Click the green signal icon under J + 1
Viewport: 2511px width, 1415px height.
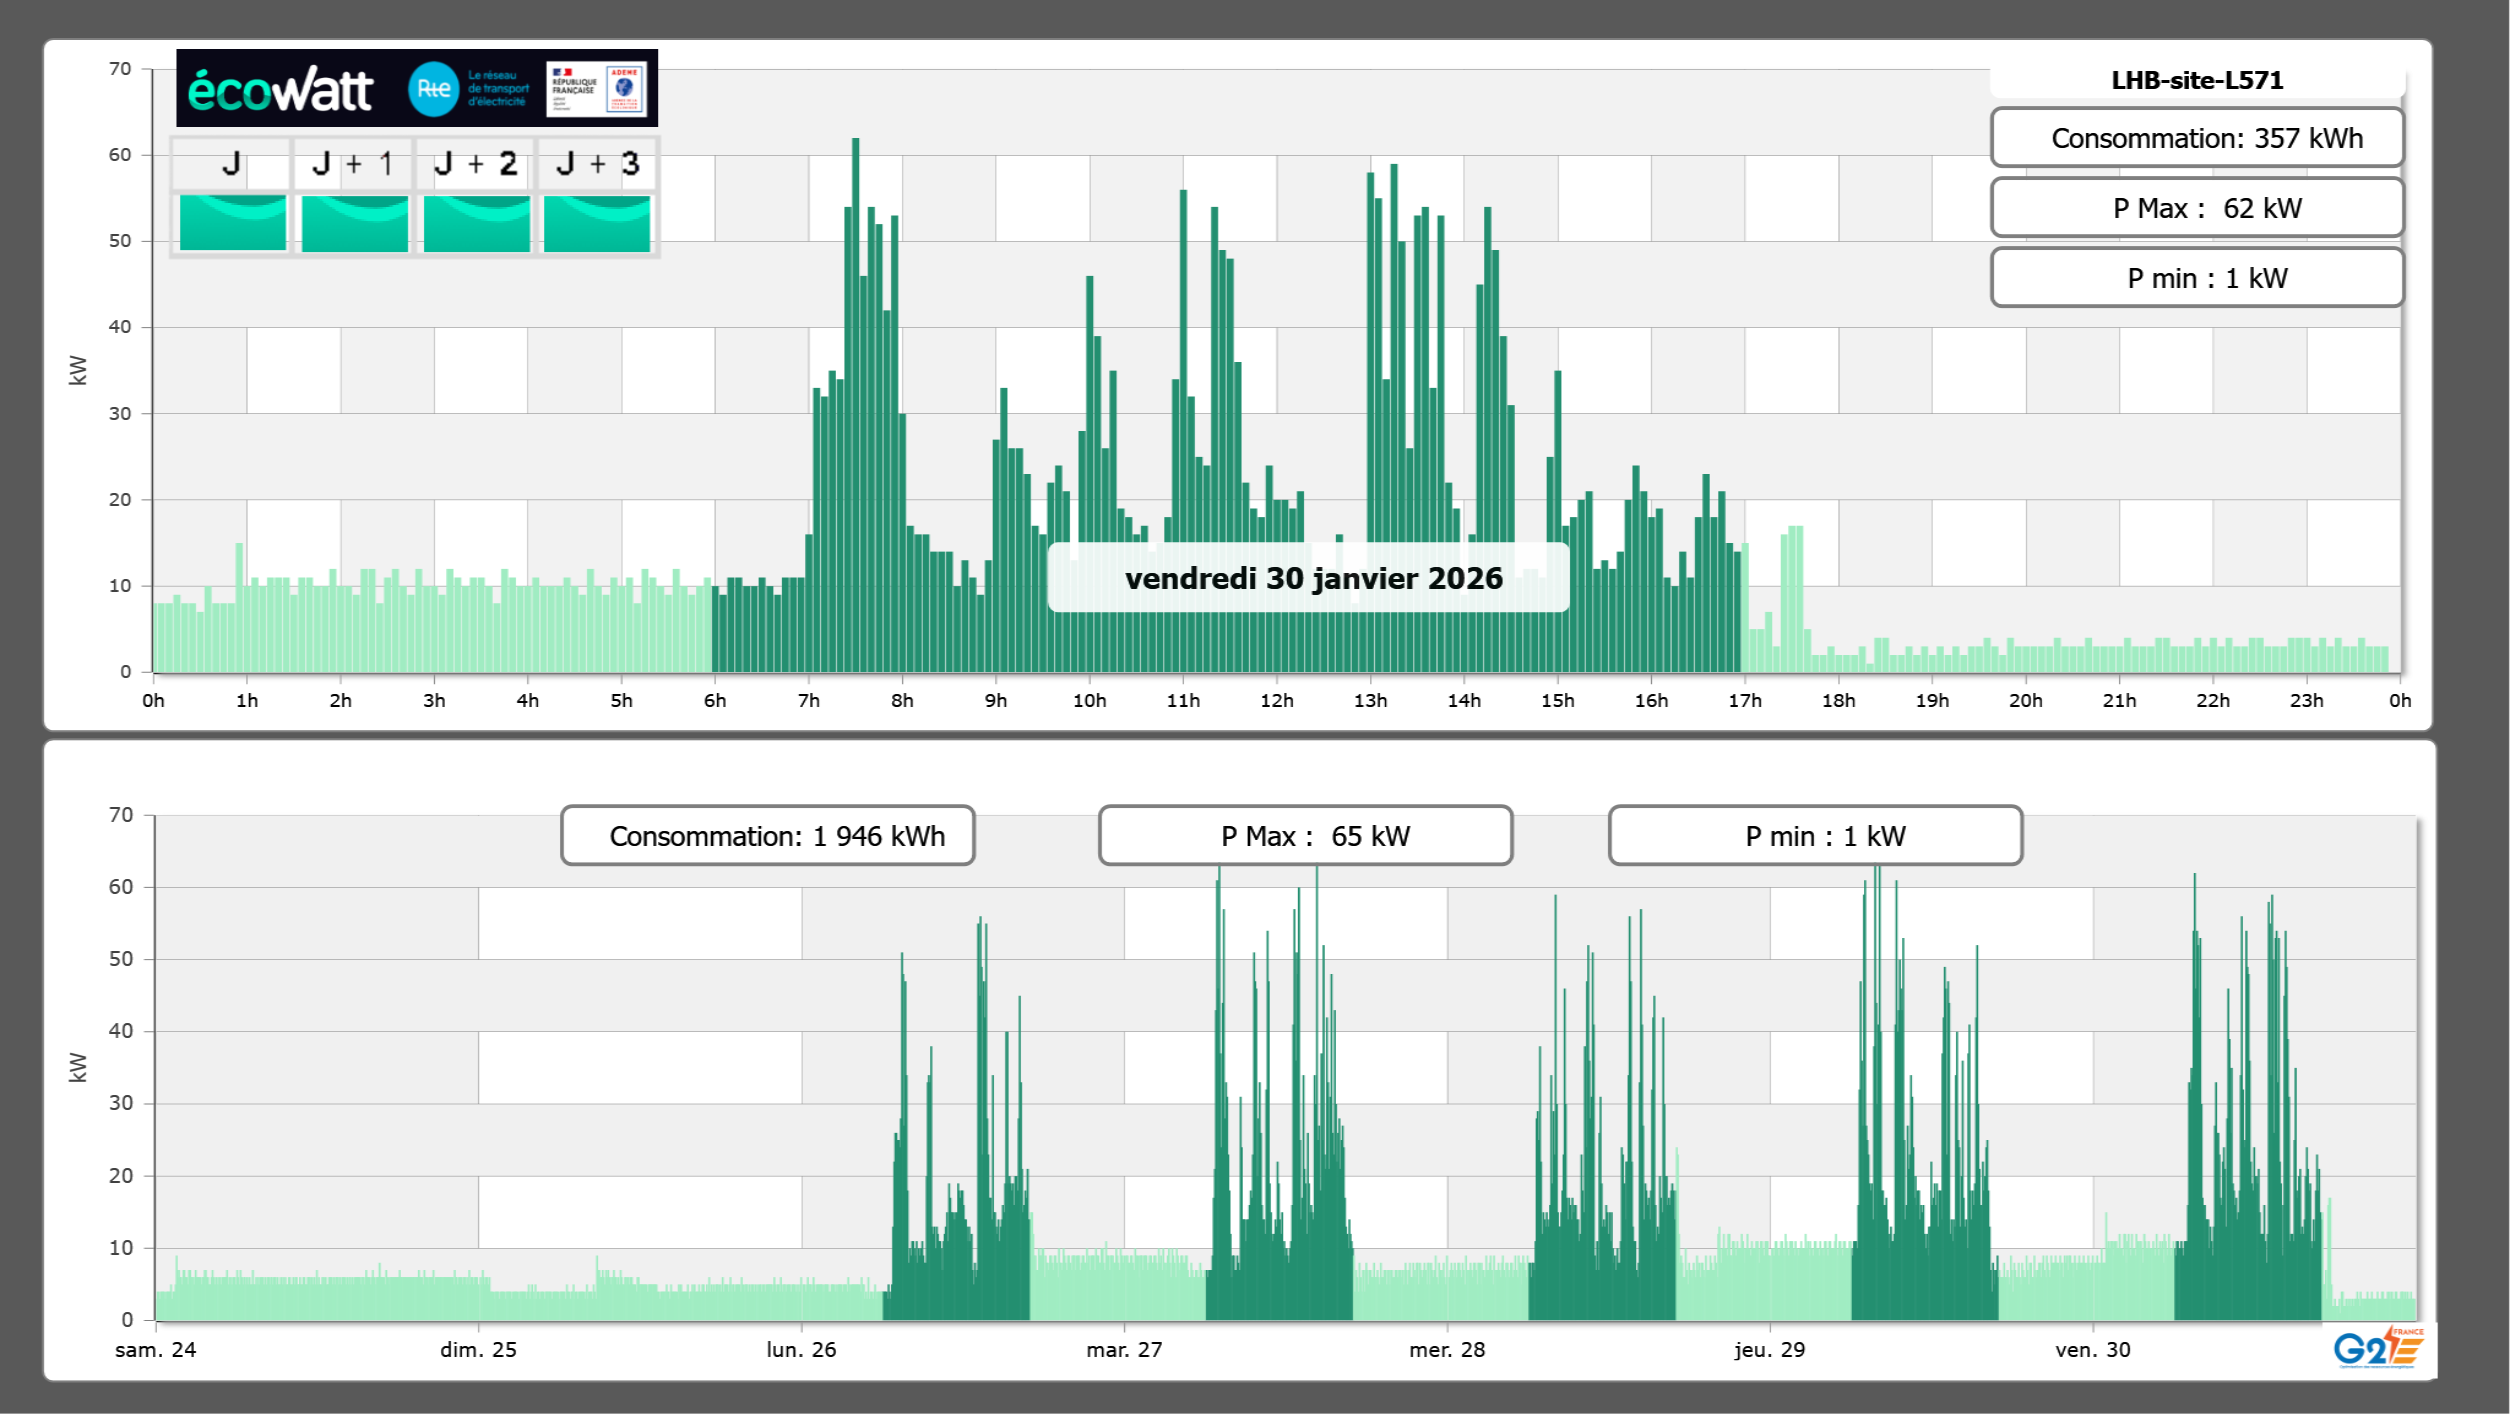coord(354,222)
